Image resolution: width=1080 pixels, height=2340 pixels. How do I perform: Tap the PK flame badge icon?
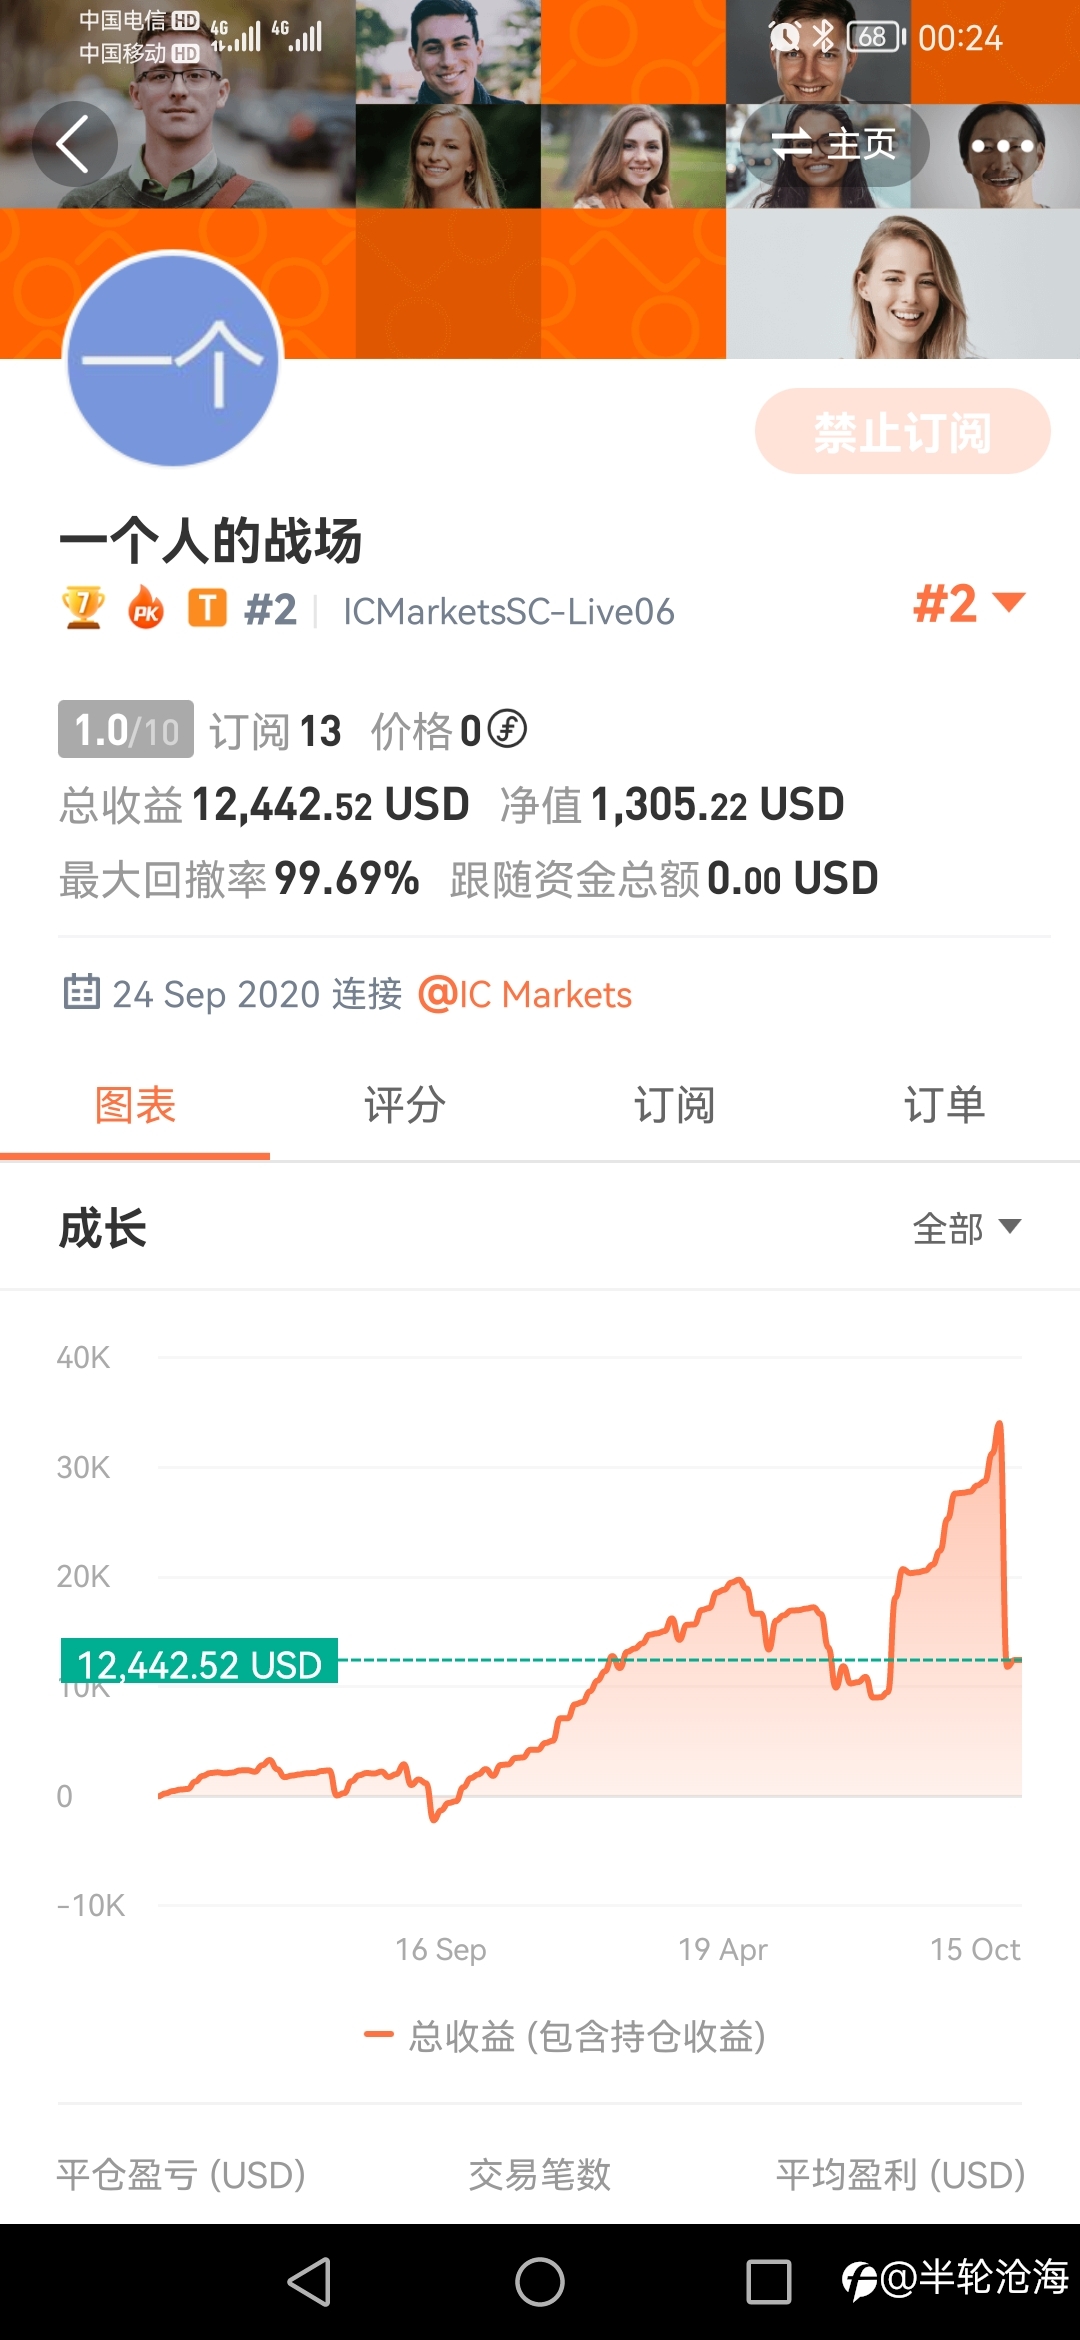tap(146, 608)
